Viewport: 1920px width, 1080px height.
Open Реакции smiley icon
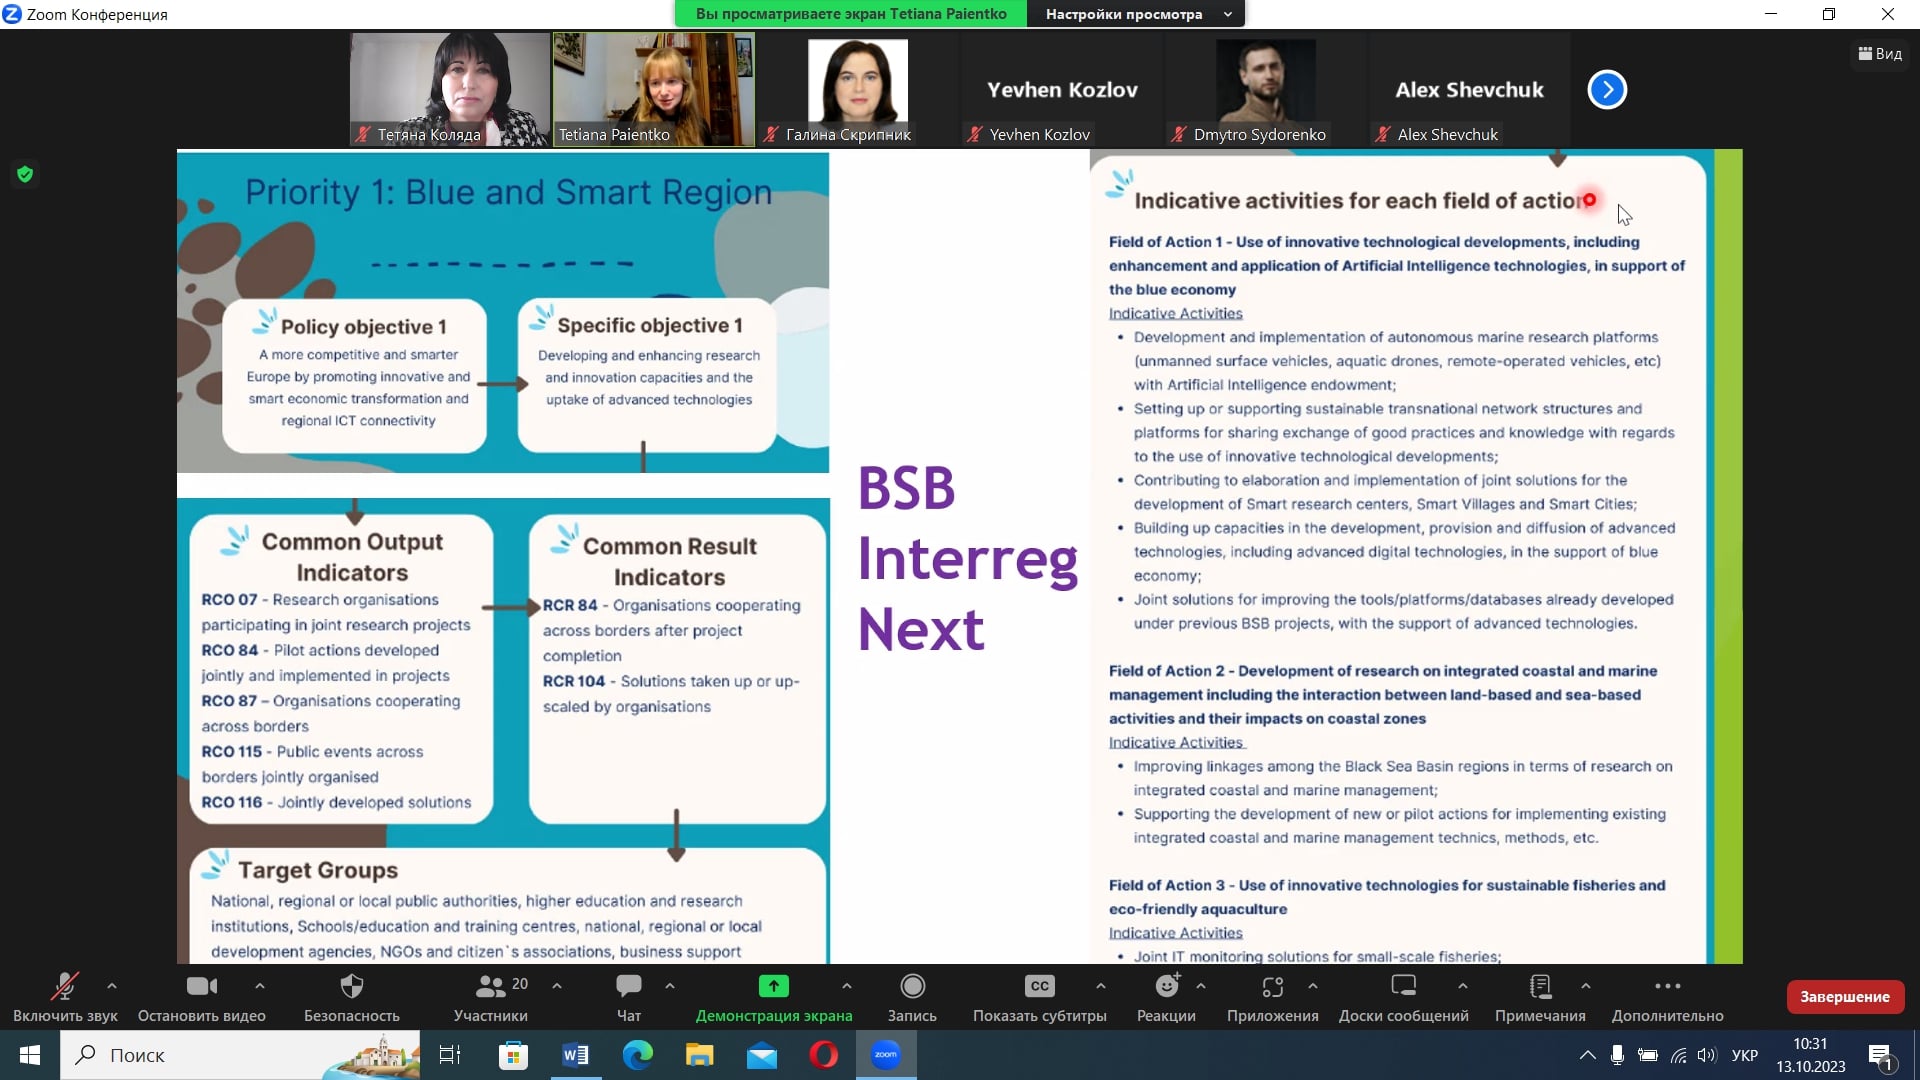point(1167,987)
